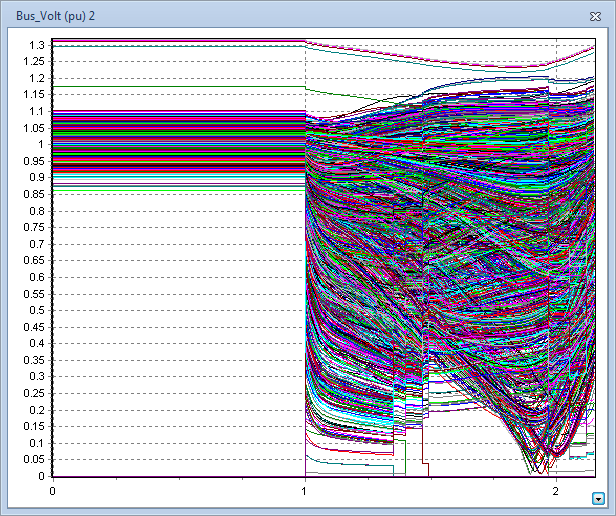Click the 0.85 y-axis label

click(34, 194)
